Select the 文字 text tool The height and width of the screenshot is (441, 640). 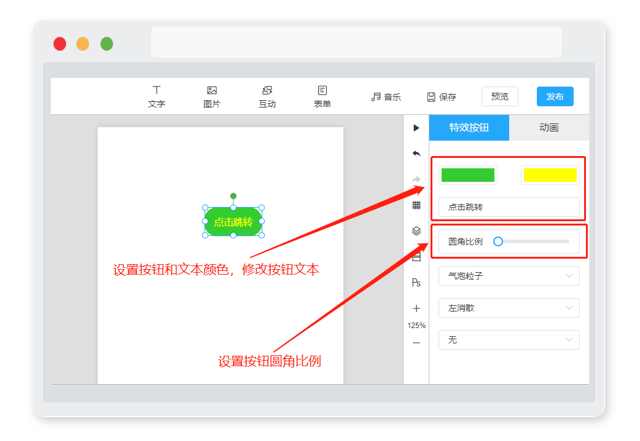[156, 97]
